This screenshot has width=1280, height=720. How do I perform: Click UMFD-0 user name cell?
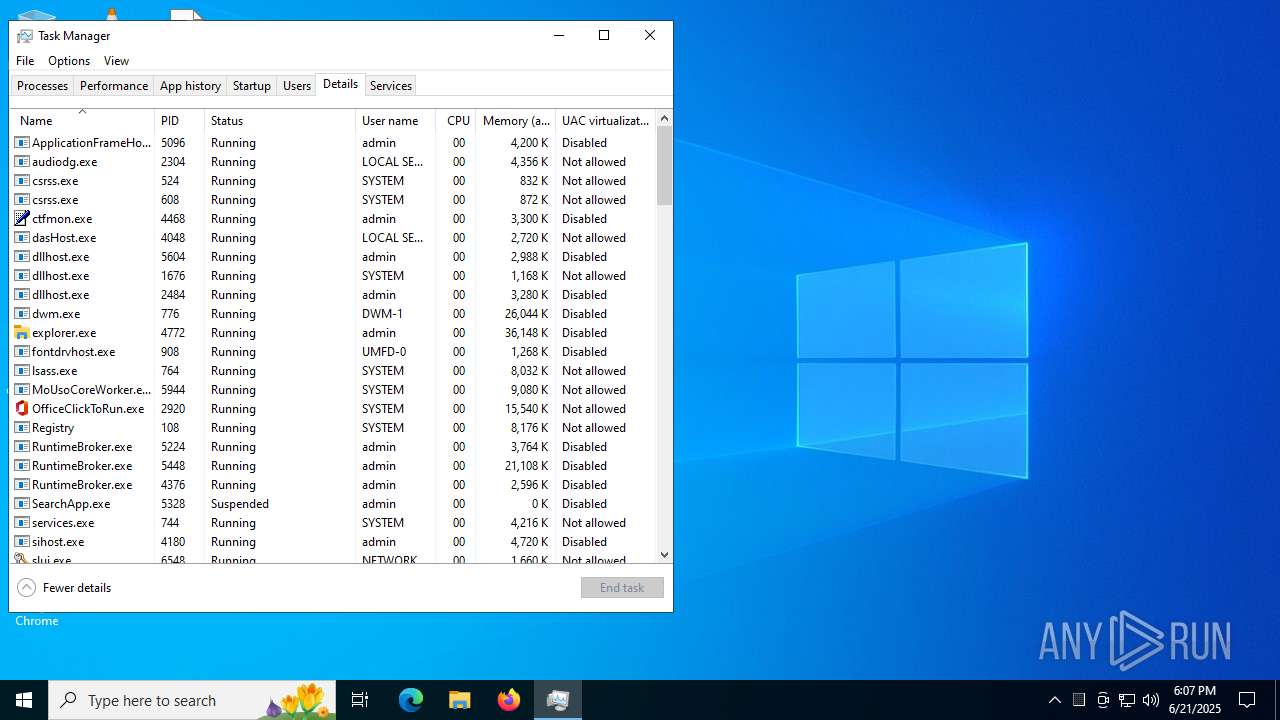coord(384,351)
